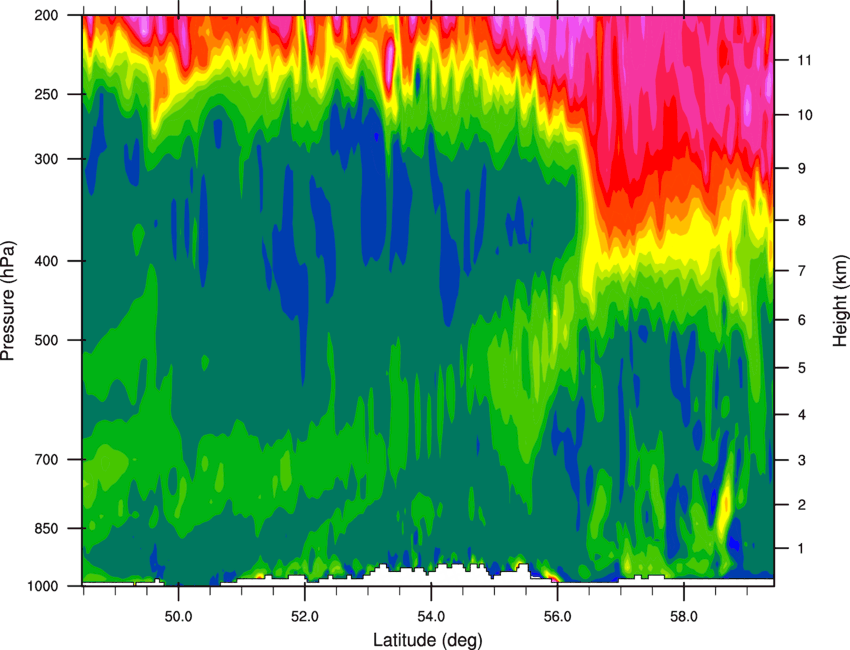Click the 1000 pressure tick label
The image size is (850, 650).
(43, 586)
